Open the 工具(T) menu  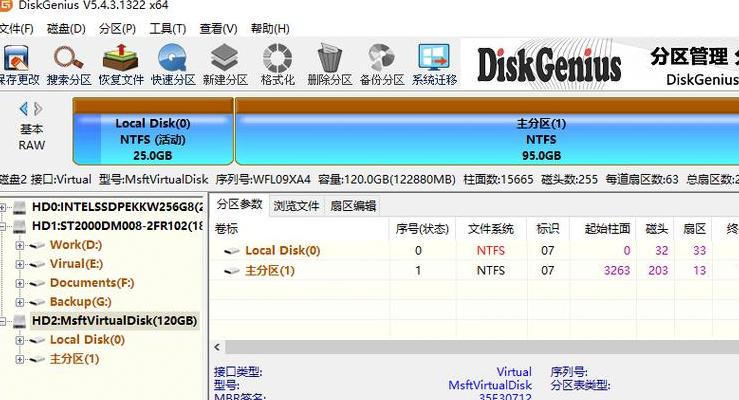[168, 29]
